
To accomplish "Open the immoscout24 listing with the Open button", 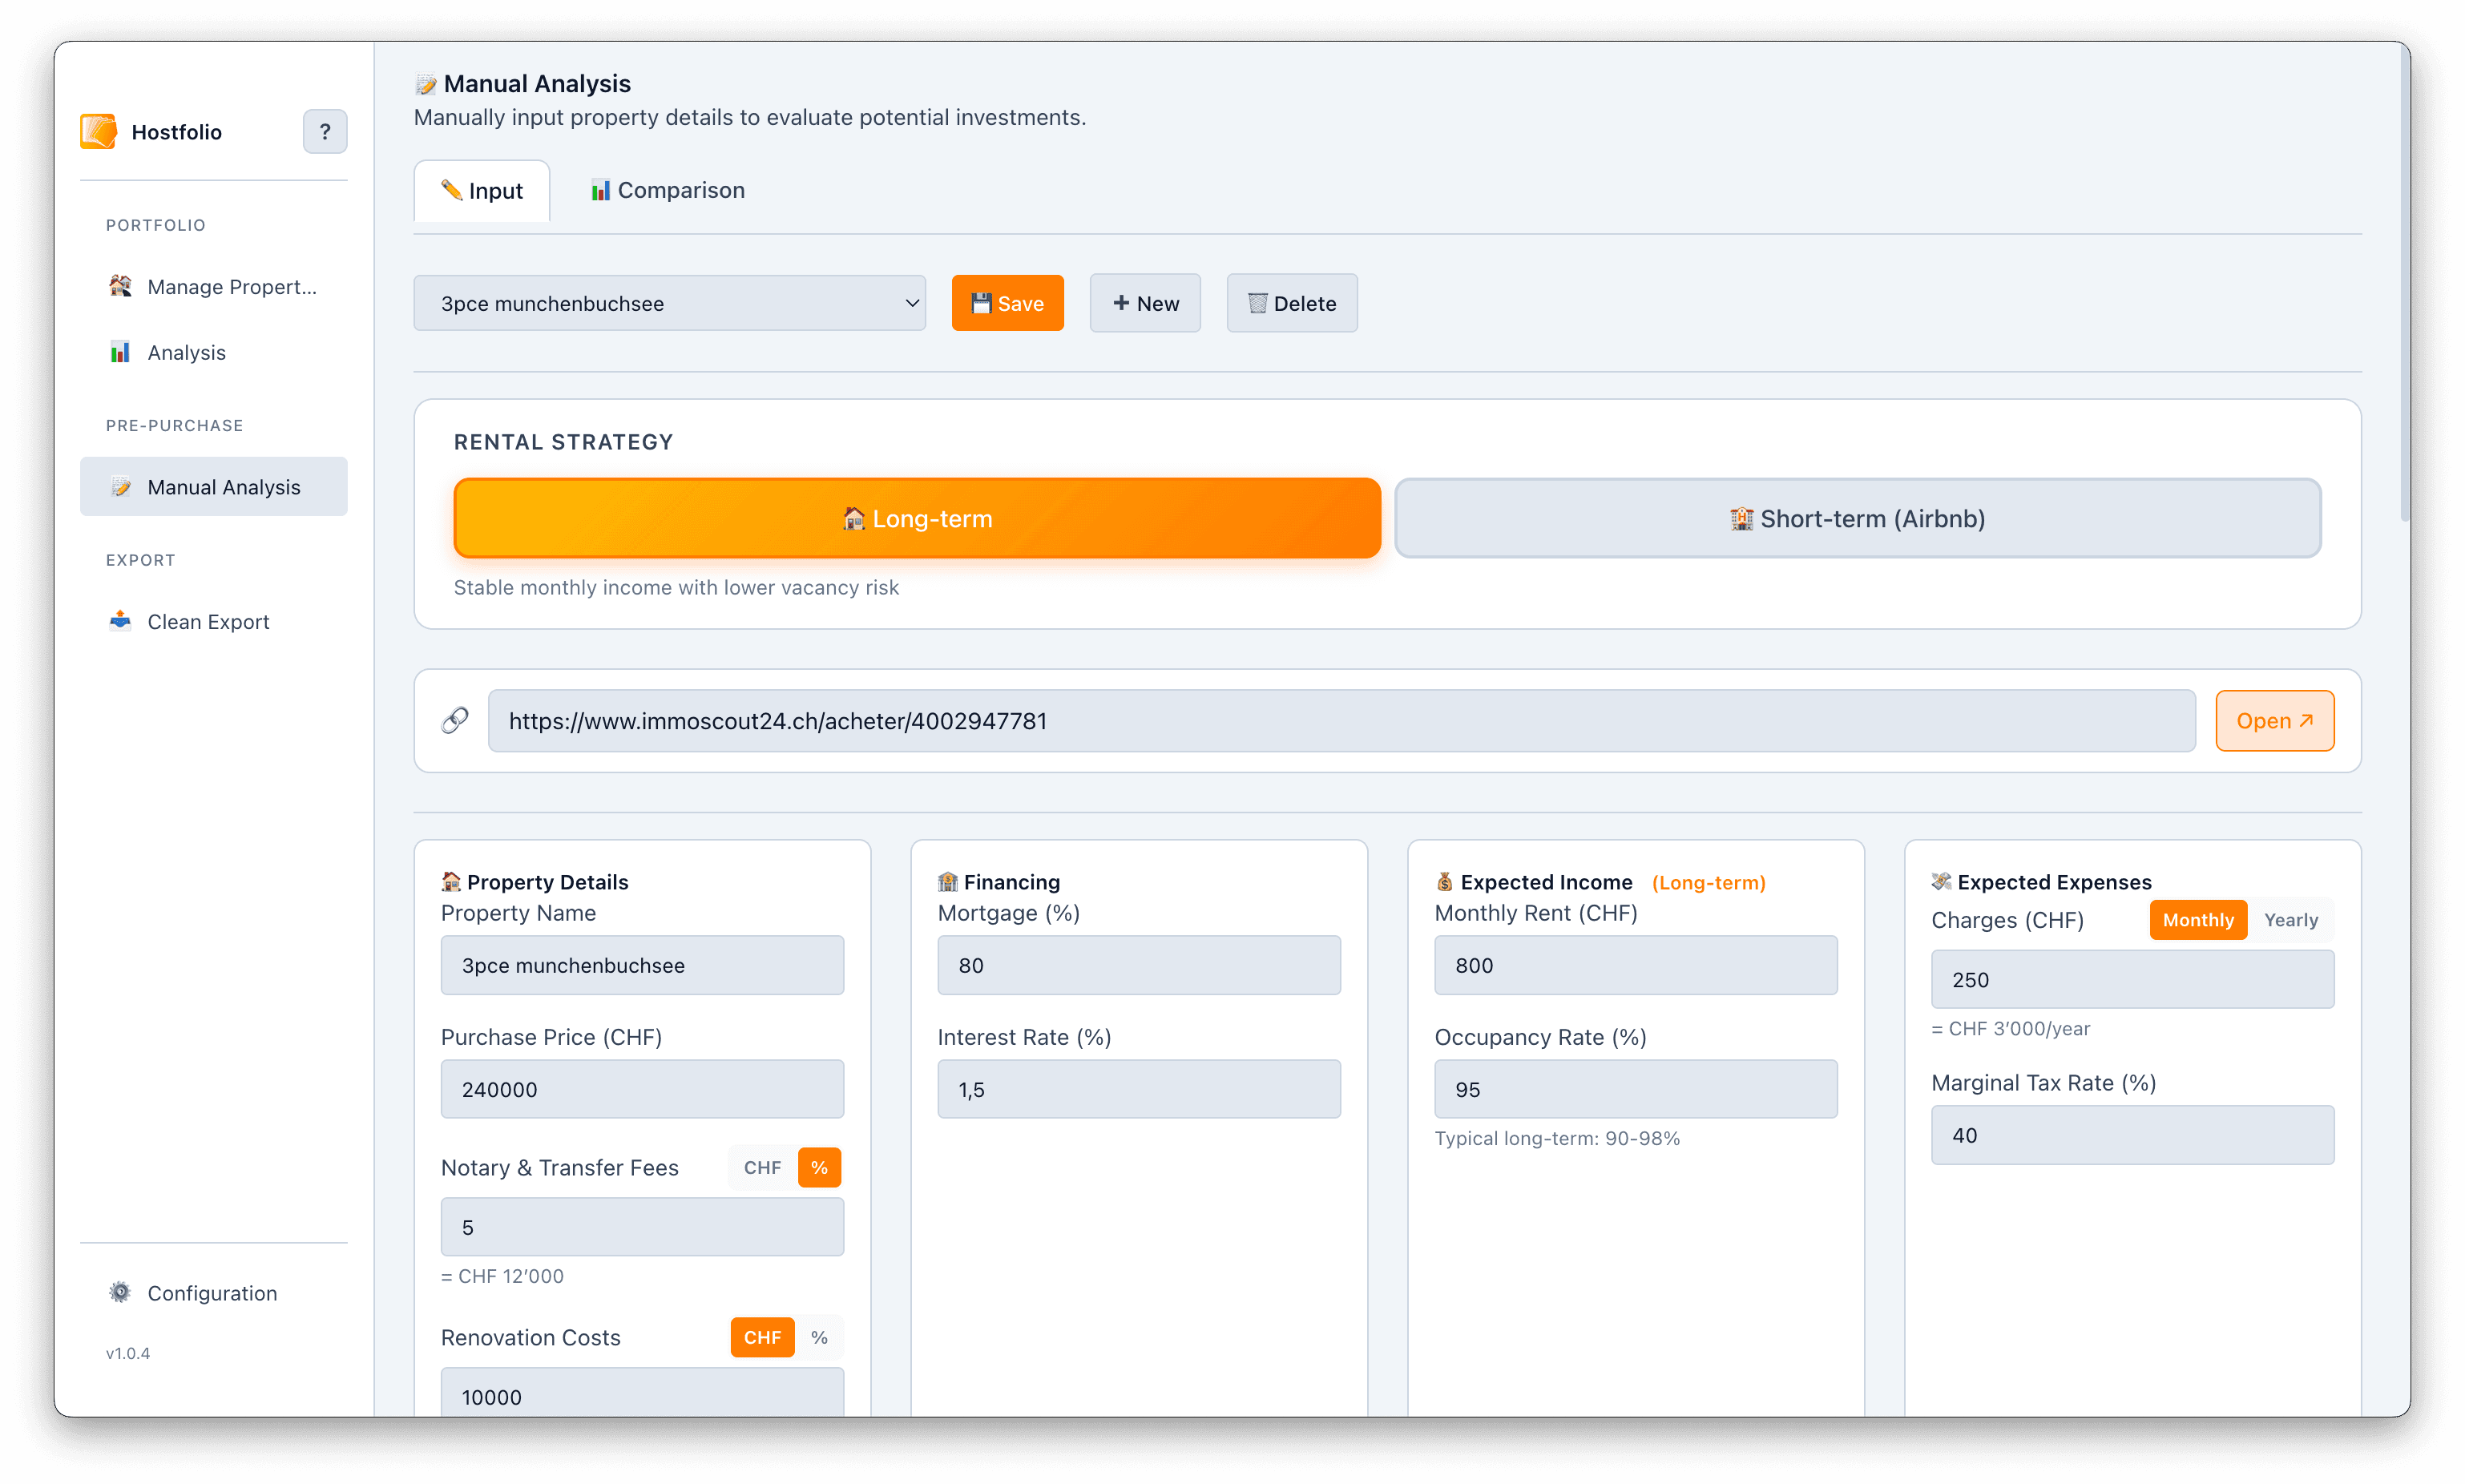I will (x=2274, y=720).
